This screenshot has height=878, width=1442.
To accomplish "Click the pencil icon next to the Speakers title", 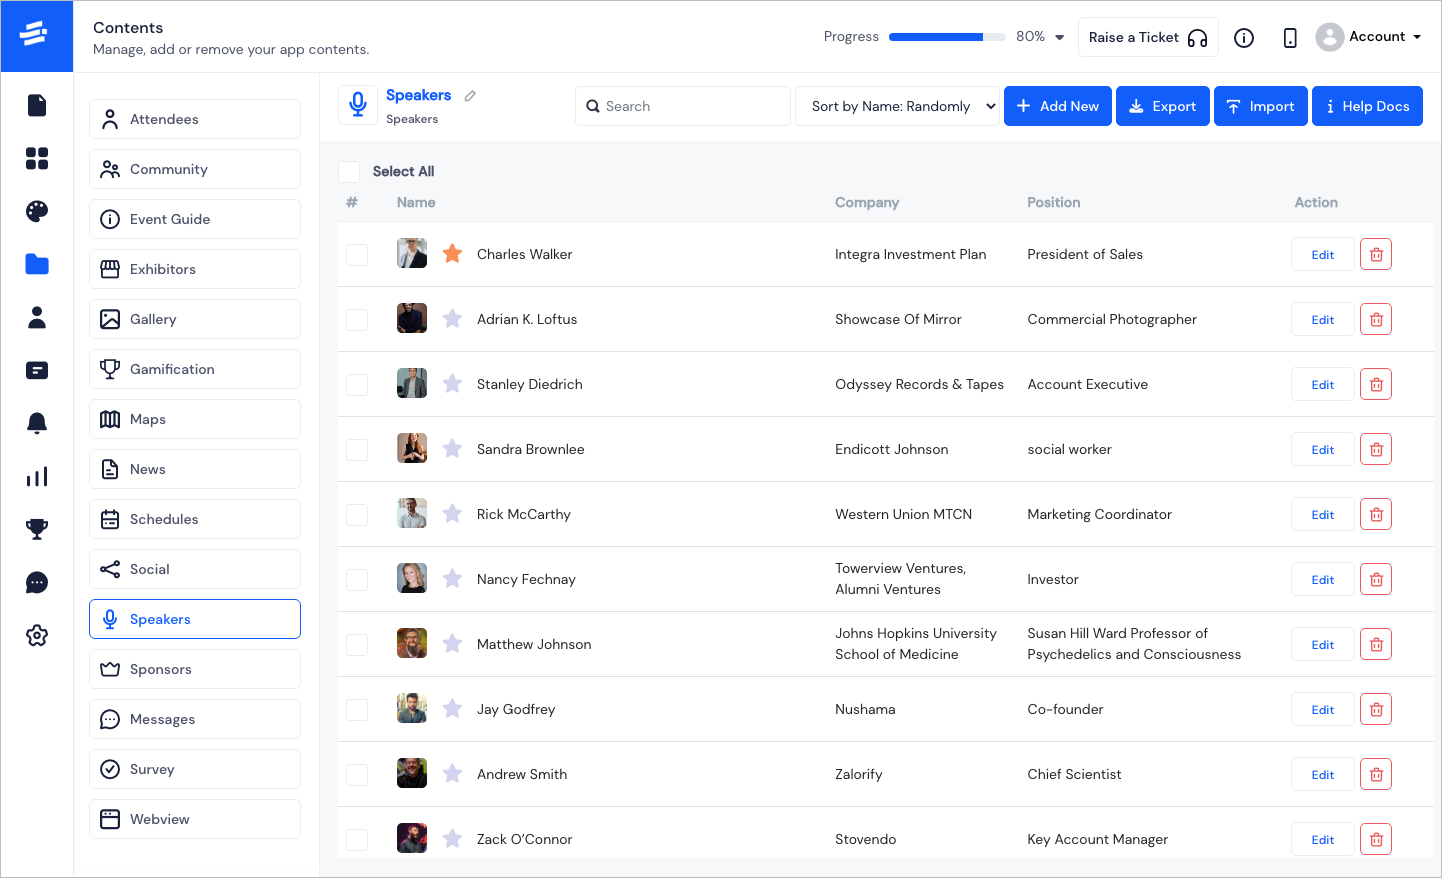I will point(470,96).
